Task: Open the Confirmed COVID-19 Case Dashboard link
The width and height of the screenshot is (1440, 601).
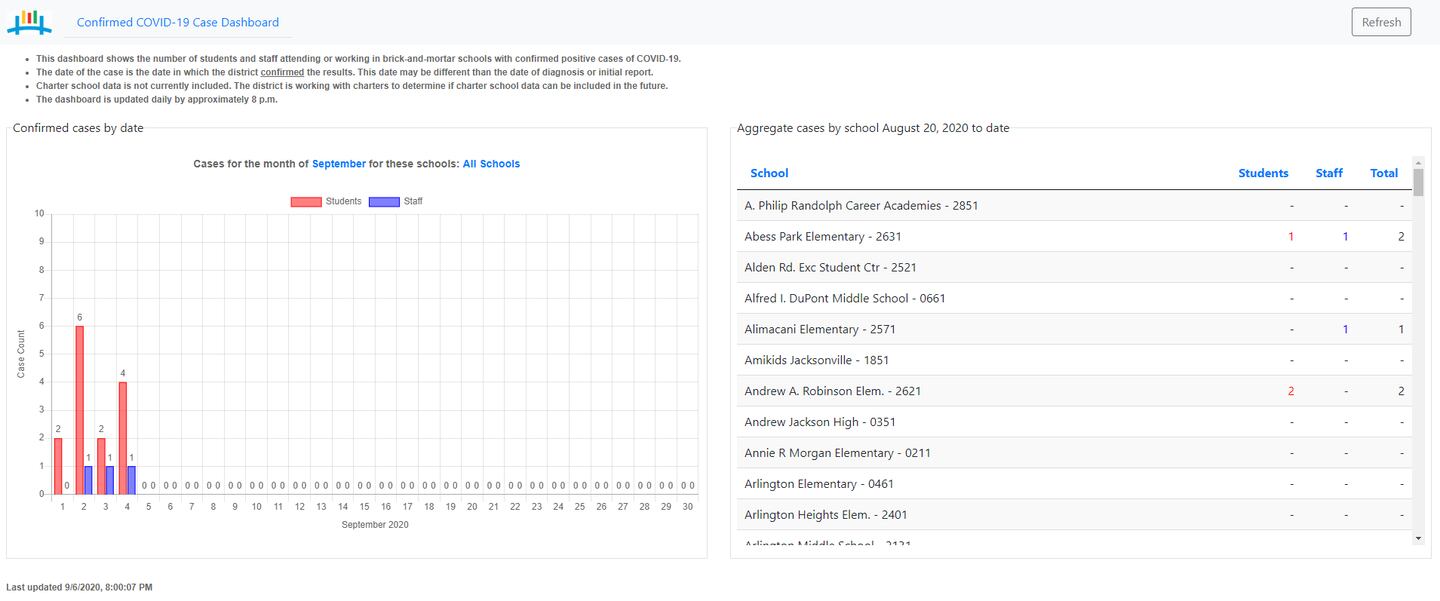Action: coord(178,22)
